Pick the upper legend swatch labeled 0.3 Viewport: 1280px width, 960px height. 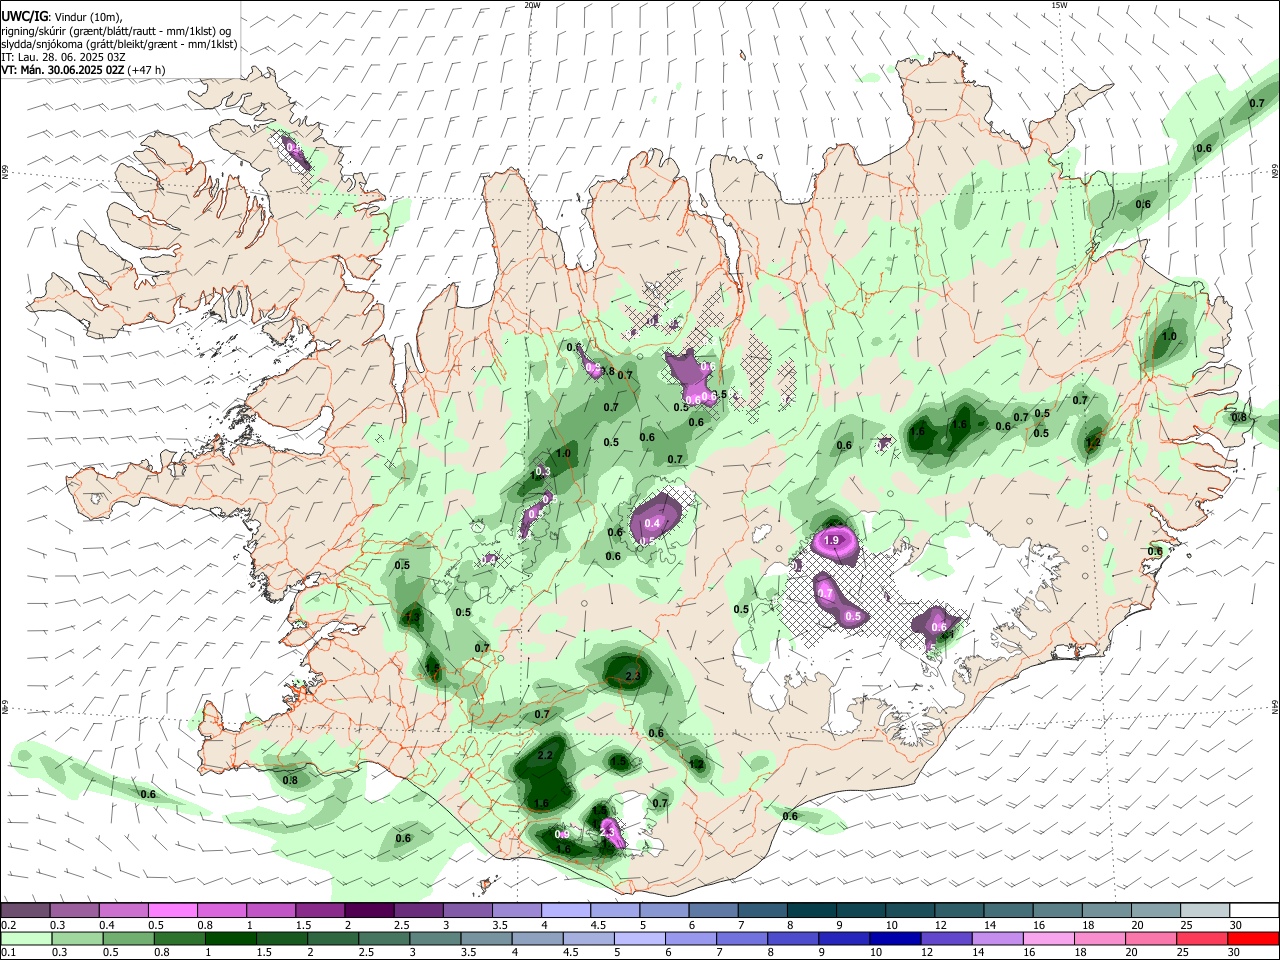74,911
